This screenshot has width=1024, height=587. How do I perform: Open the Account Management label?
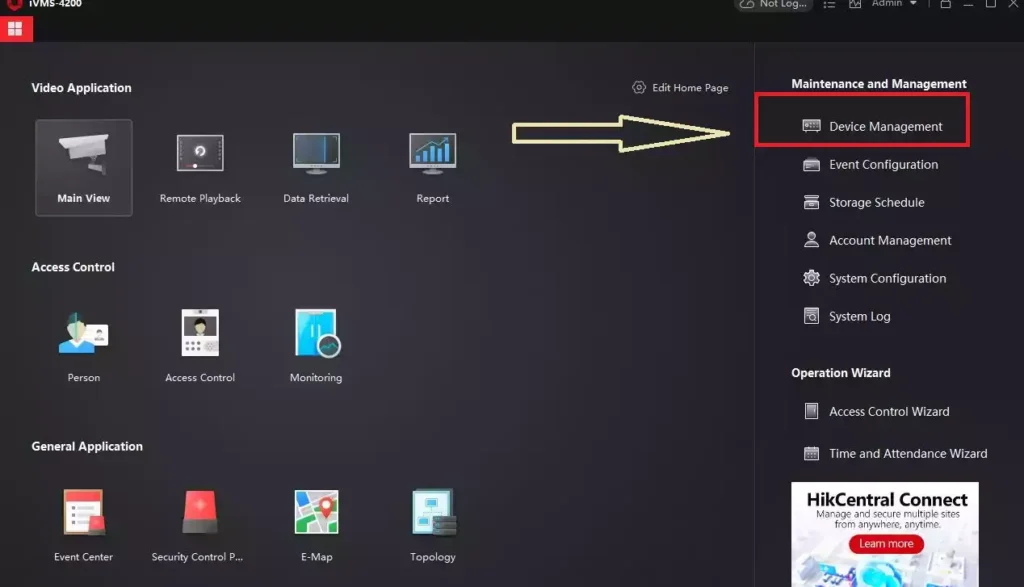click(x=890, y=240)
